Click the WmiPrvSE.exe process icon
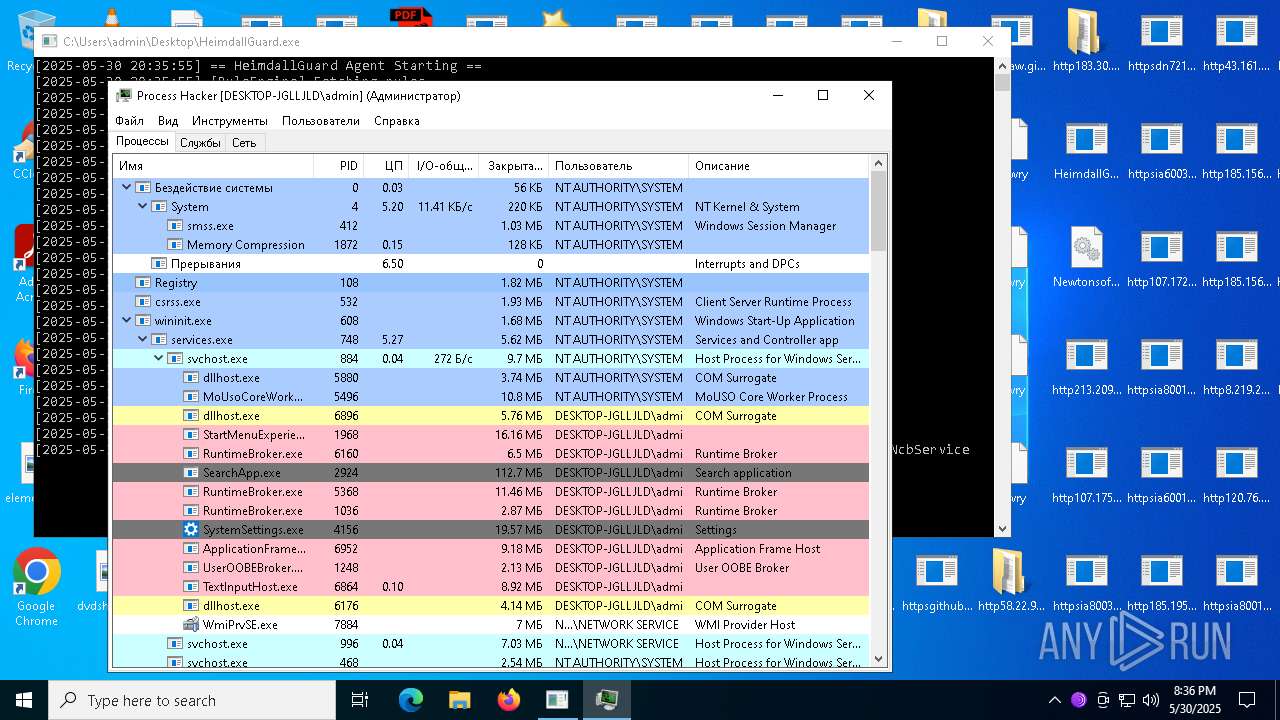Viewport: 1280px width, 720px height. click(191, 625)
